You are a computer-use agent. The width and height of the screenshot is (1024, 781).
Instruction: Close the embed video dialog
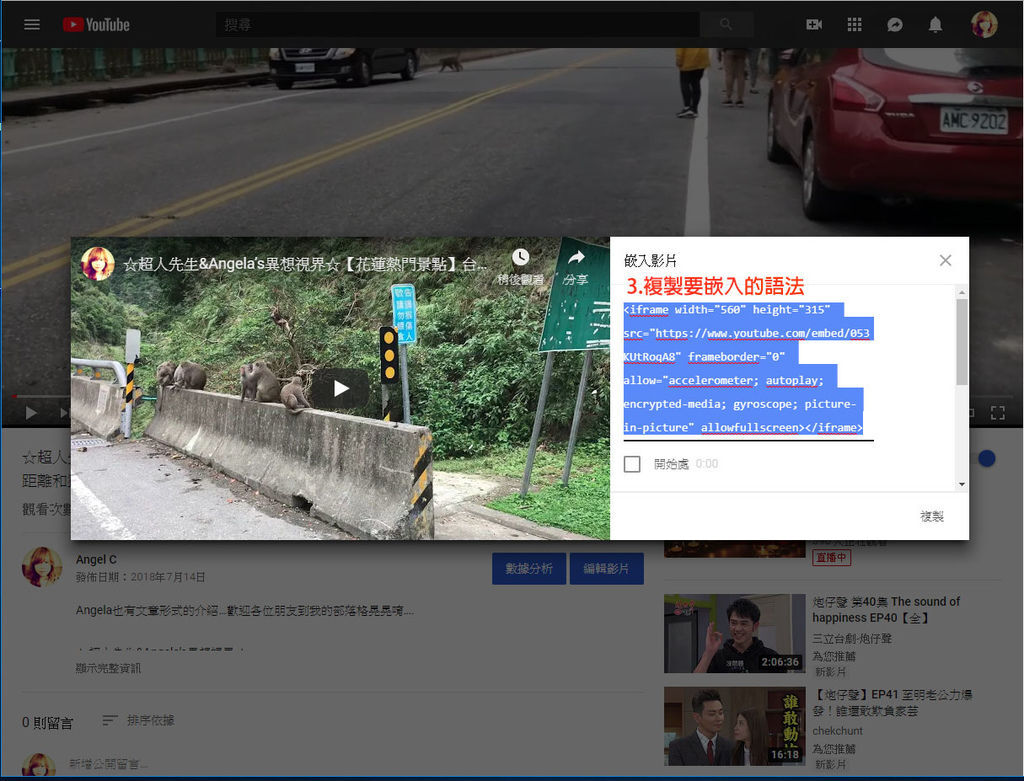(945, 261)
